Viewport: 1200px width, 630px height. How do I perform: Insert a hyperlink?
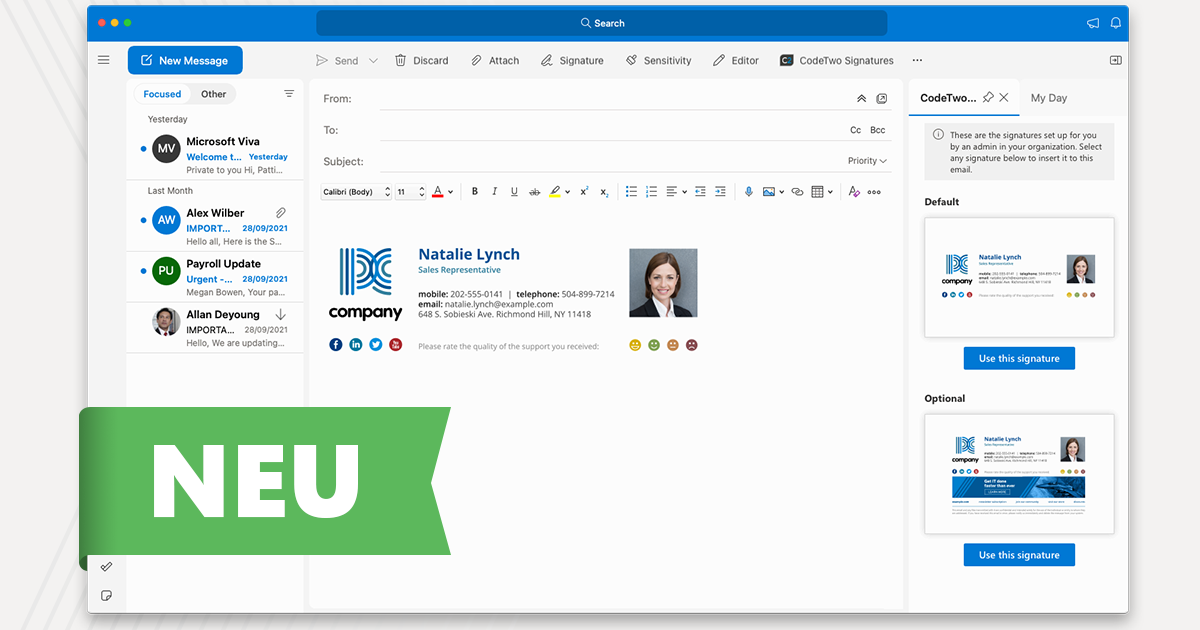(797, 192)
